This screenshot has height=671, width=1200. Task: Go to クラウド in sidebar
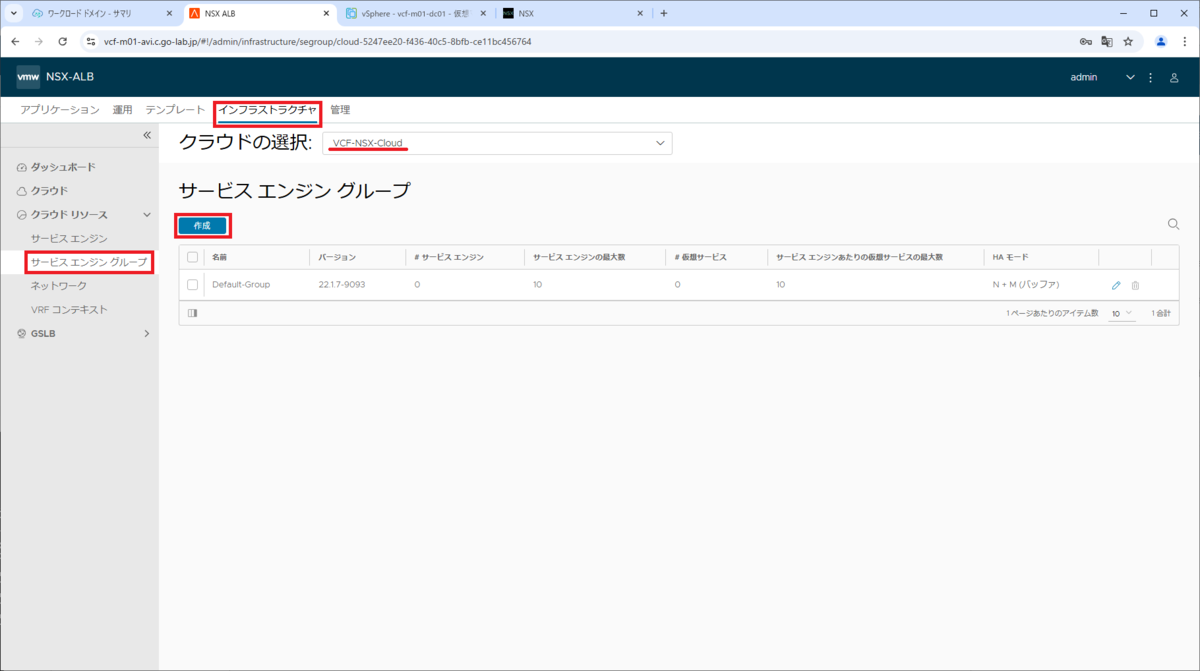[49, 191]
